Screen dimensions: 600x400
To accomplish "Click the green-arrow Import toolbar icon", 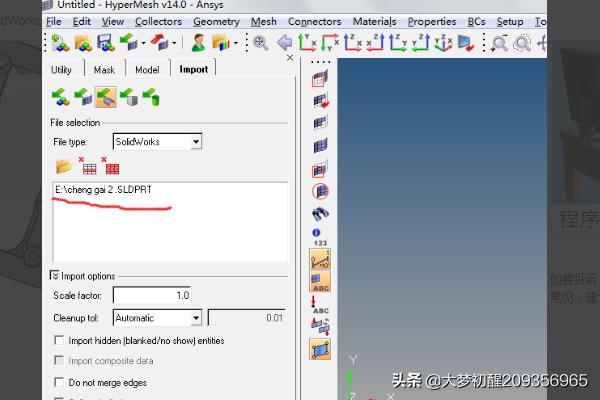I will click(129, 43).
